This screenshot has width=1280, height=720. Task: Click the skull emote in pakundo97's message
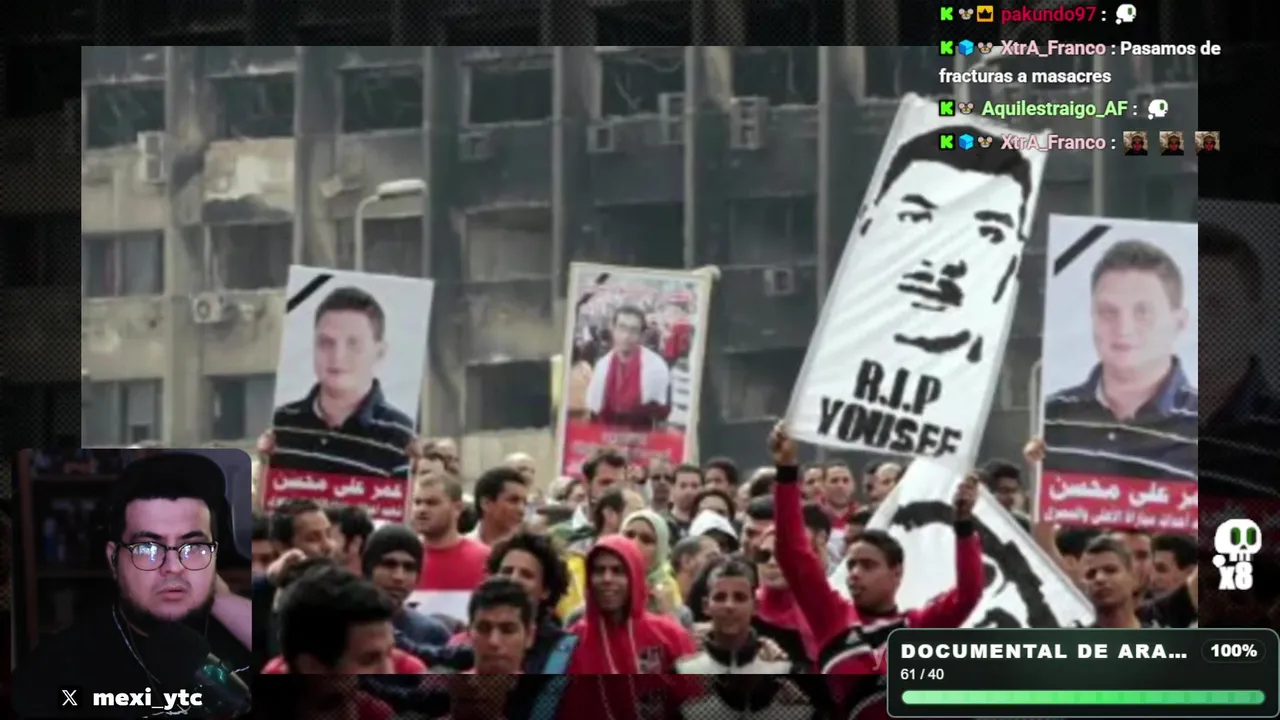1126,15
